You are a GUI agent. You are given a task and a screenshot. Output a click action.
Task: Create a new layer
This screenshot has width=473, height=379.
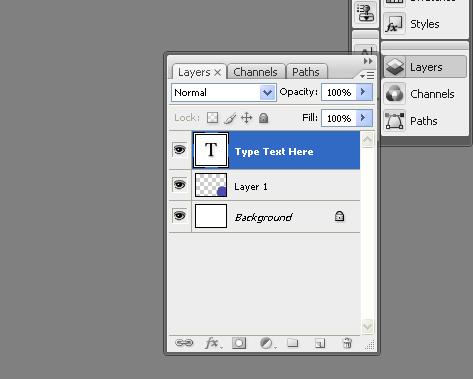pyautogui.click(x=320, y=343)
